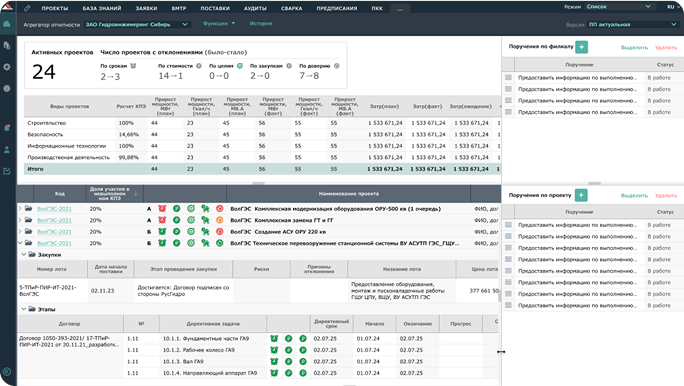Open ЗАО Гидроинжиниринг Сибирь company dropdown
Viewport: 684px width, 386px height.
tap(137, 24)
